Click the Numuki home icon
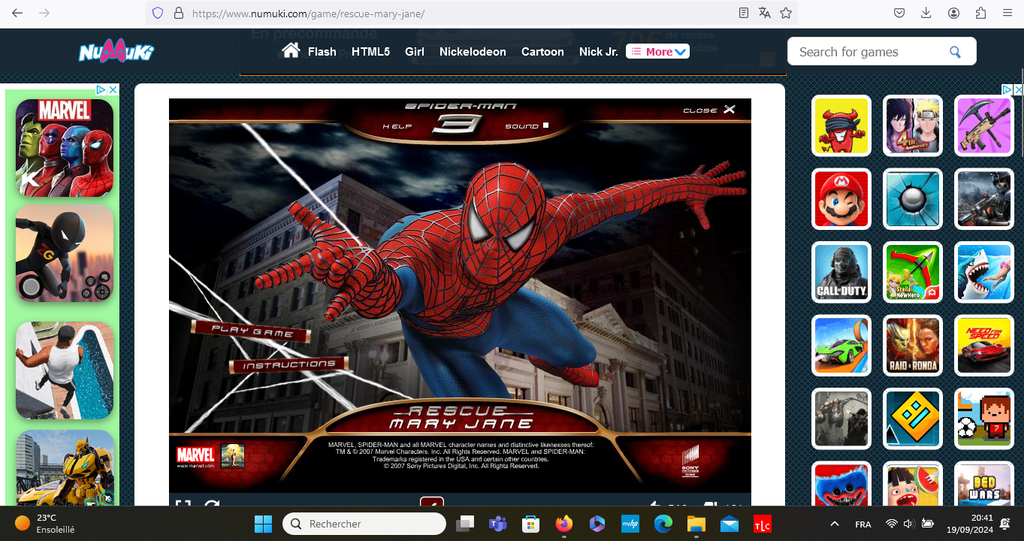The height and width of the screenshot is (541, 1024). [291, 51]
